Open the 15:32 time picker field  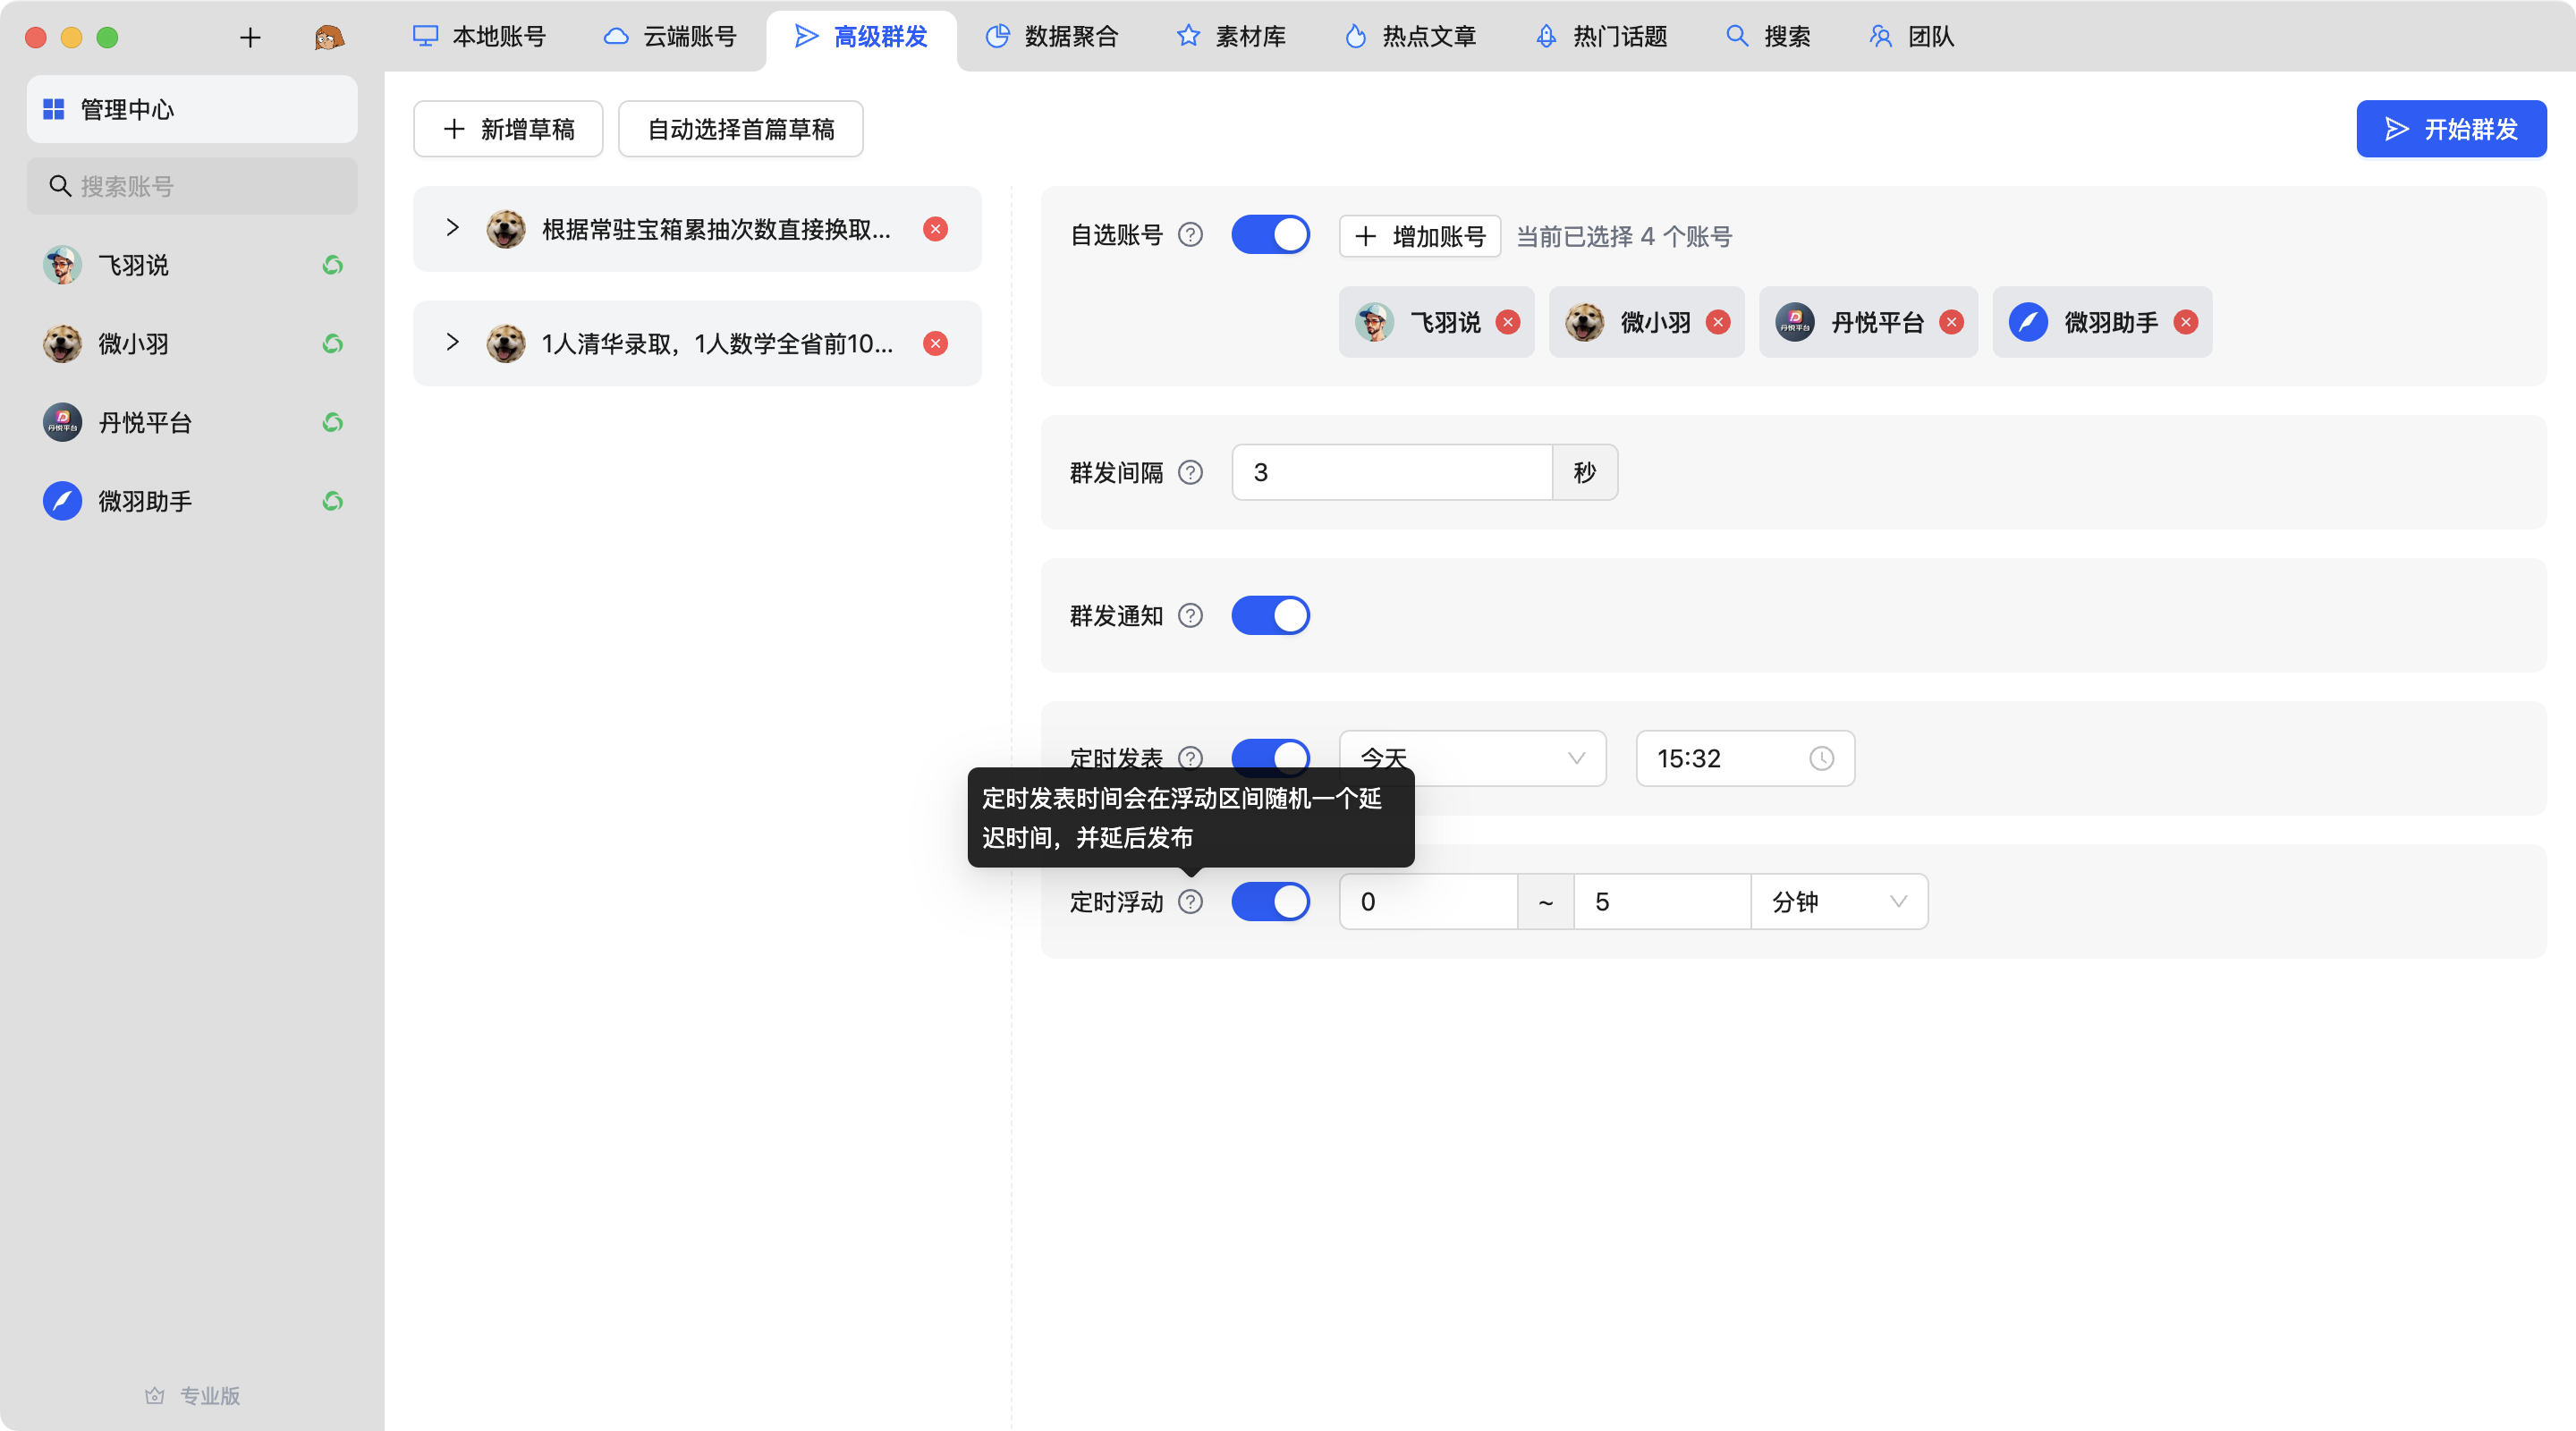[1745, 758]
